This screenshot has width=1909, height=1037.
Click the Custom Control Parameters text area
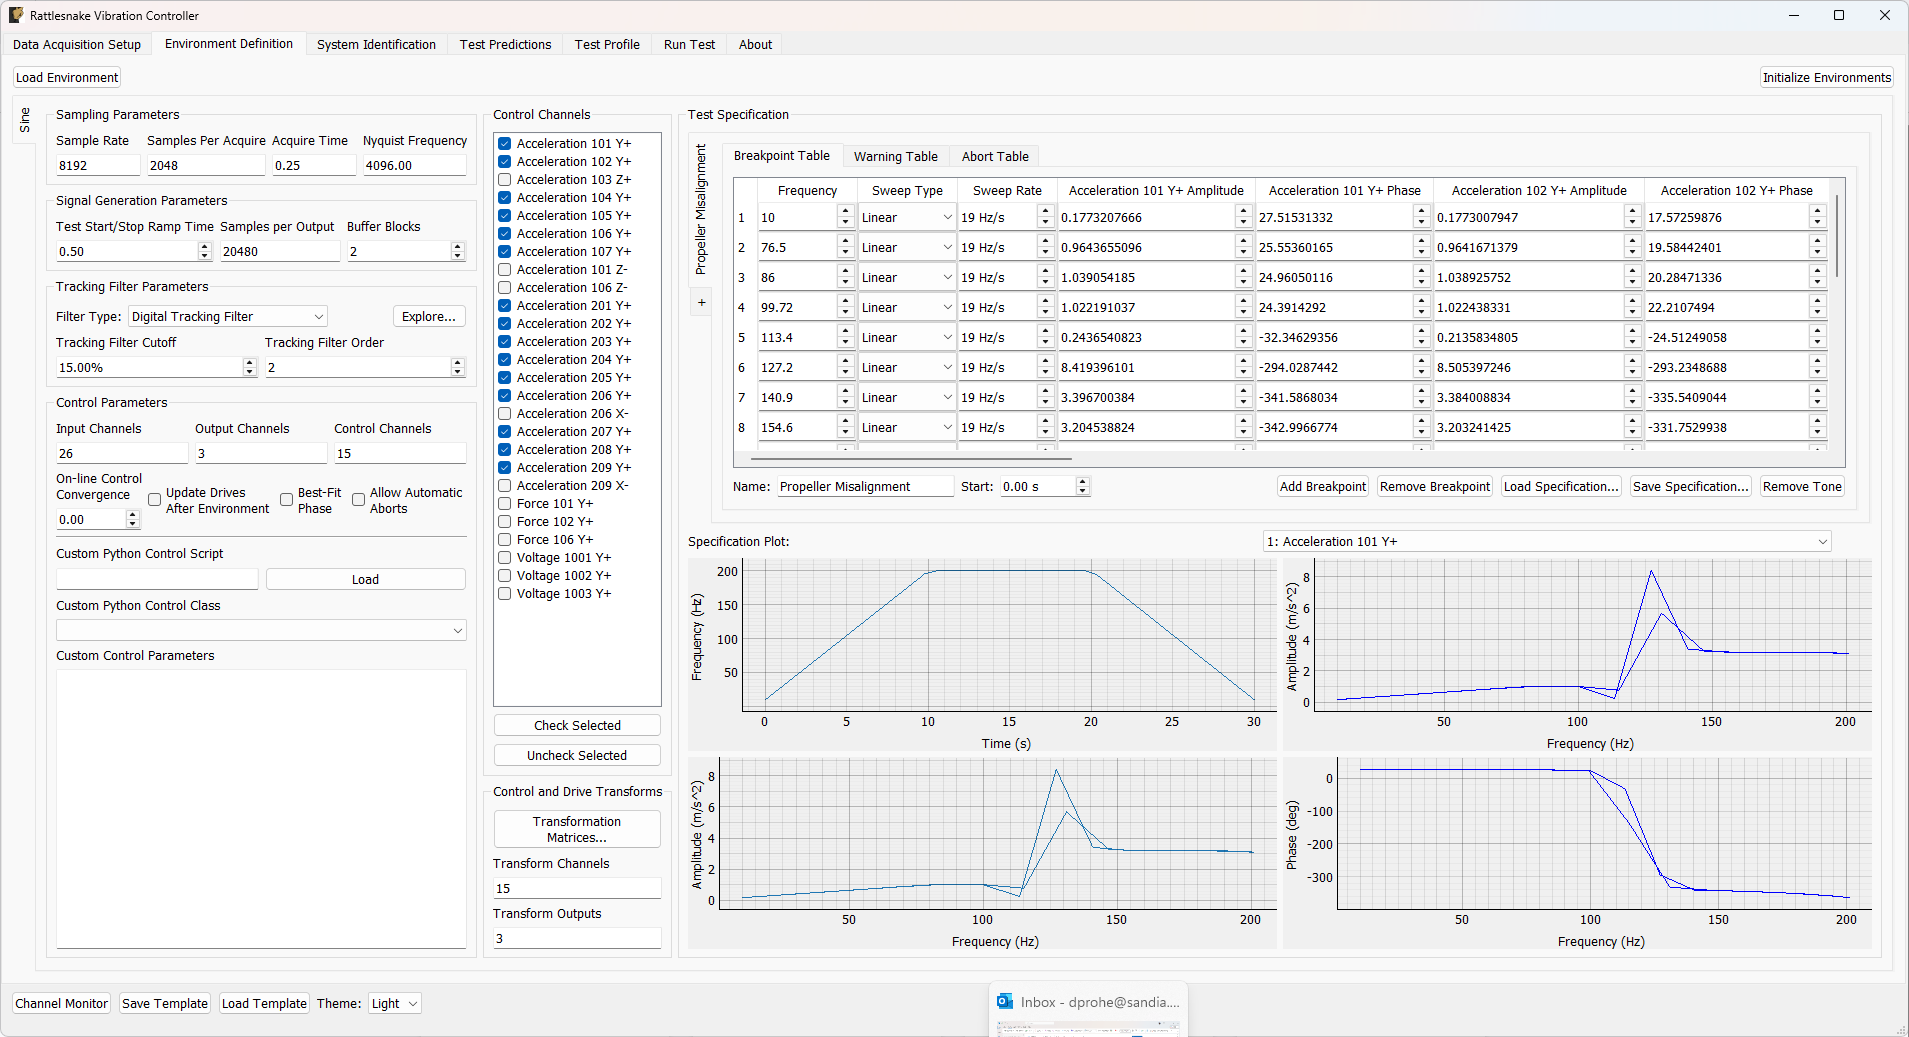[x=261, y=808]
